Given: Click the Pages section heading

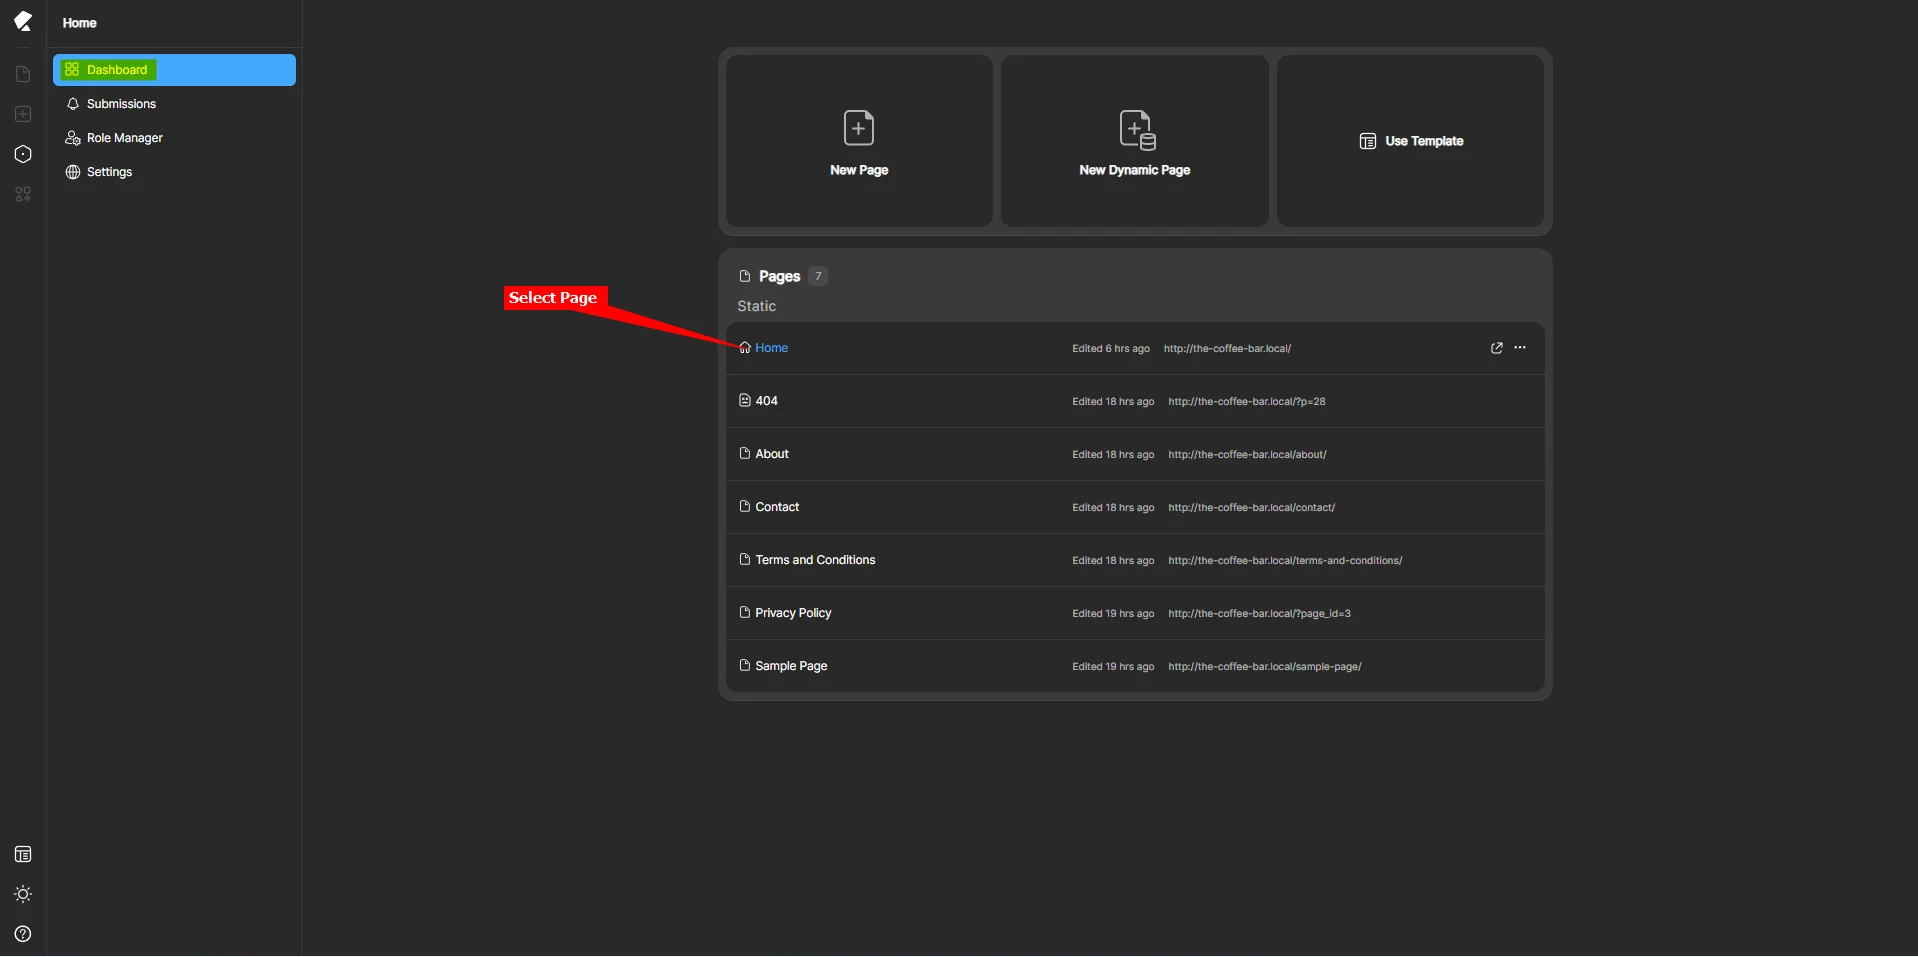Looking at the screenshot, I should [x=779, y=276].
